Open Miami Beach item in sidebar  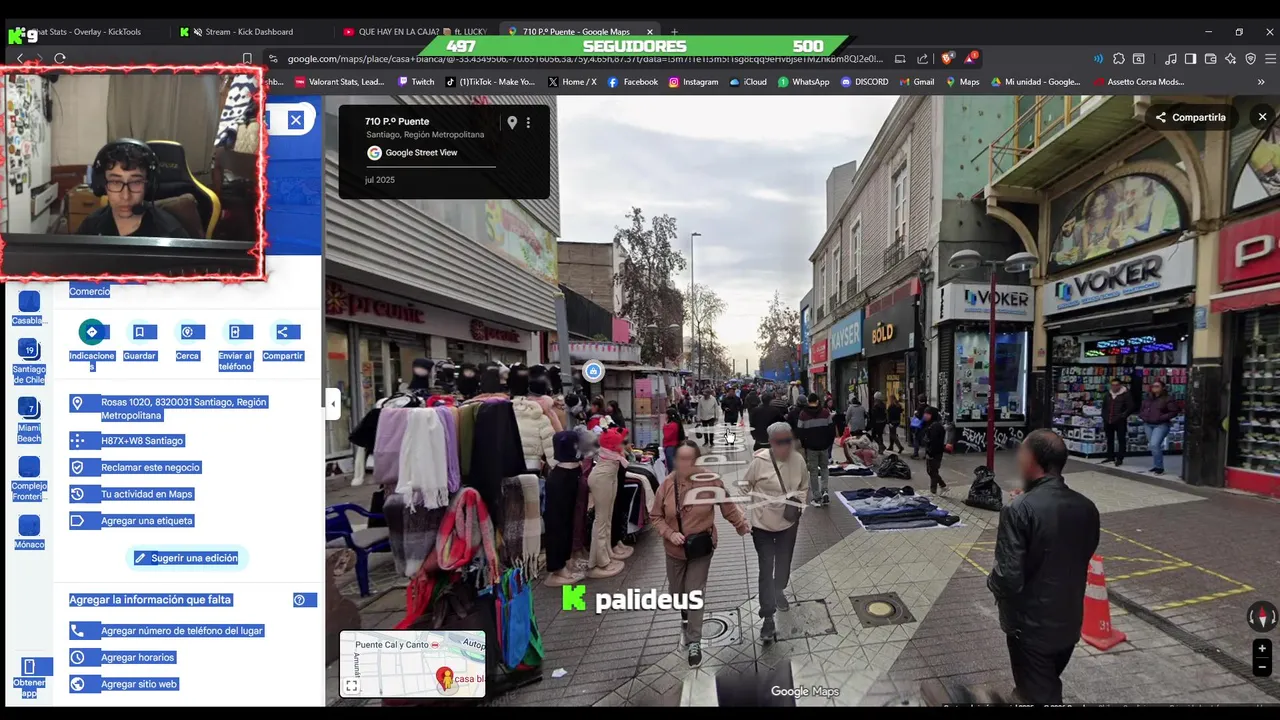pyautogui.click(x=29, y=420)
